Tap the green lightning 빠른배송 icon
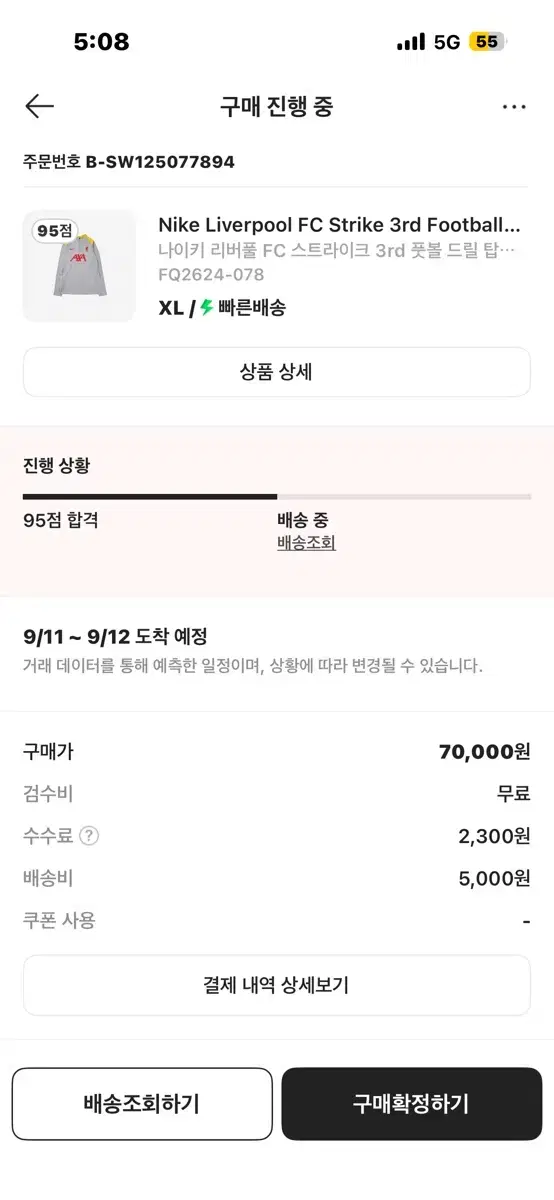554x1200 pixels. point(207,307)
